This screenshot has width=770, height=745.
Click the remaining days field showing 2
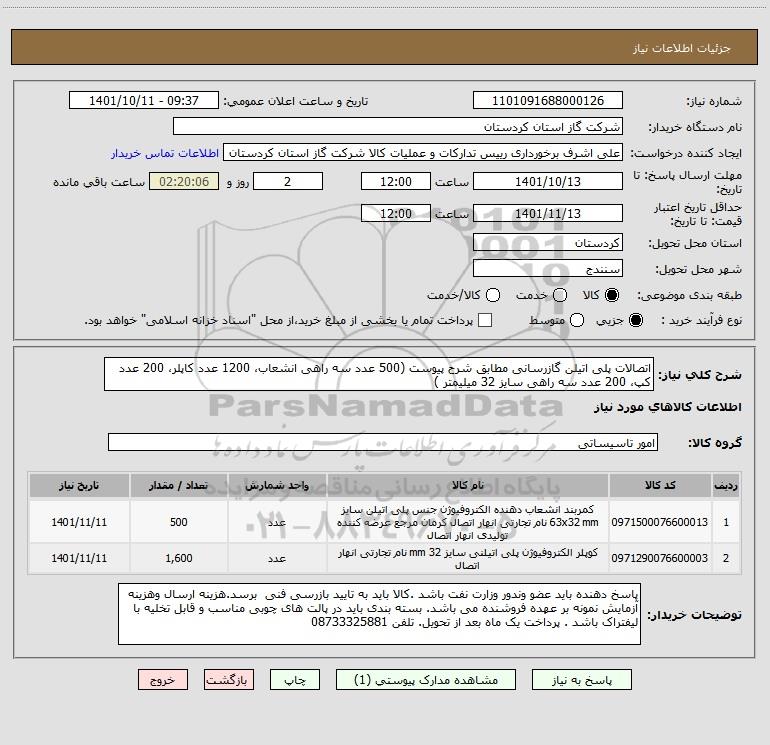point(288,181)
